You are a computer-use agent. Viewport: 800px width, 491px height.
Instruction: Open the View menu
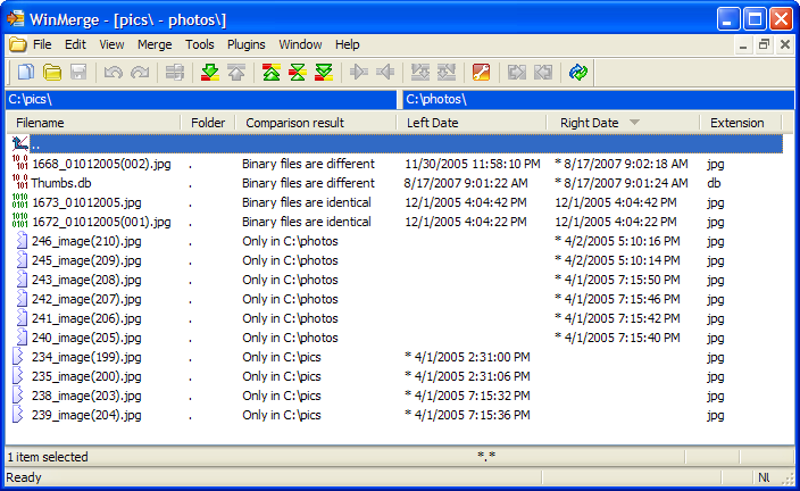pyautogui.click(x=111, y=45)
